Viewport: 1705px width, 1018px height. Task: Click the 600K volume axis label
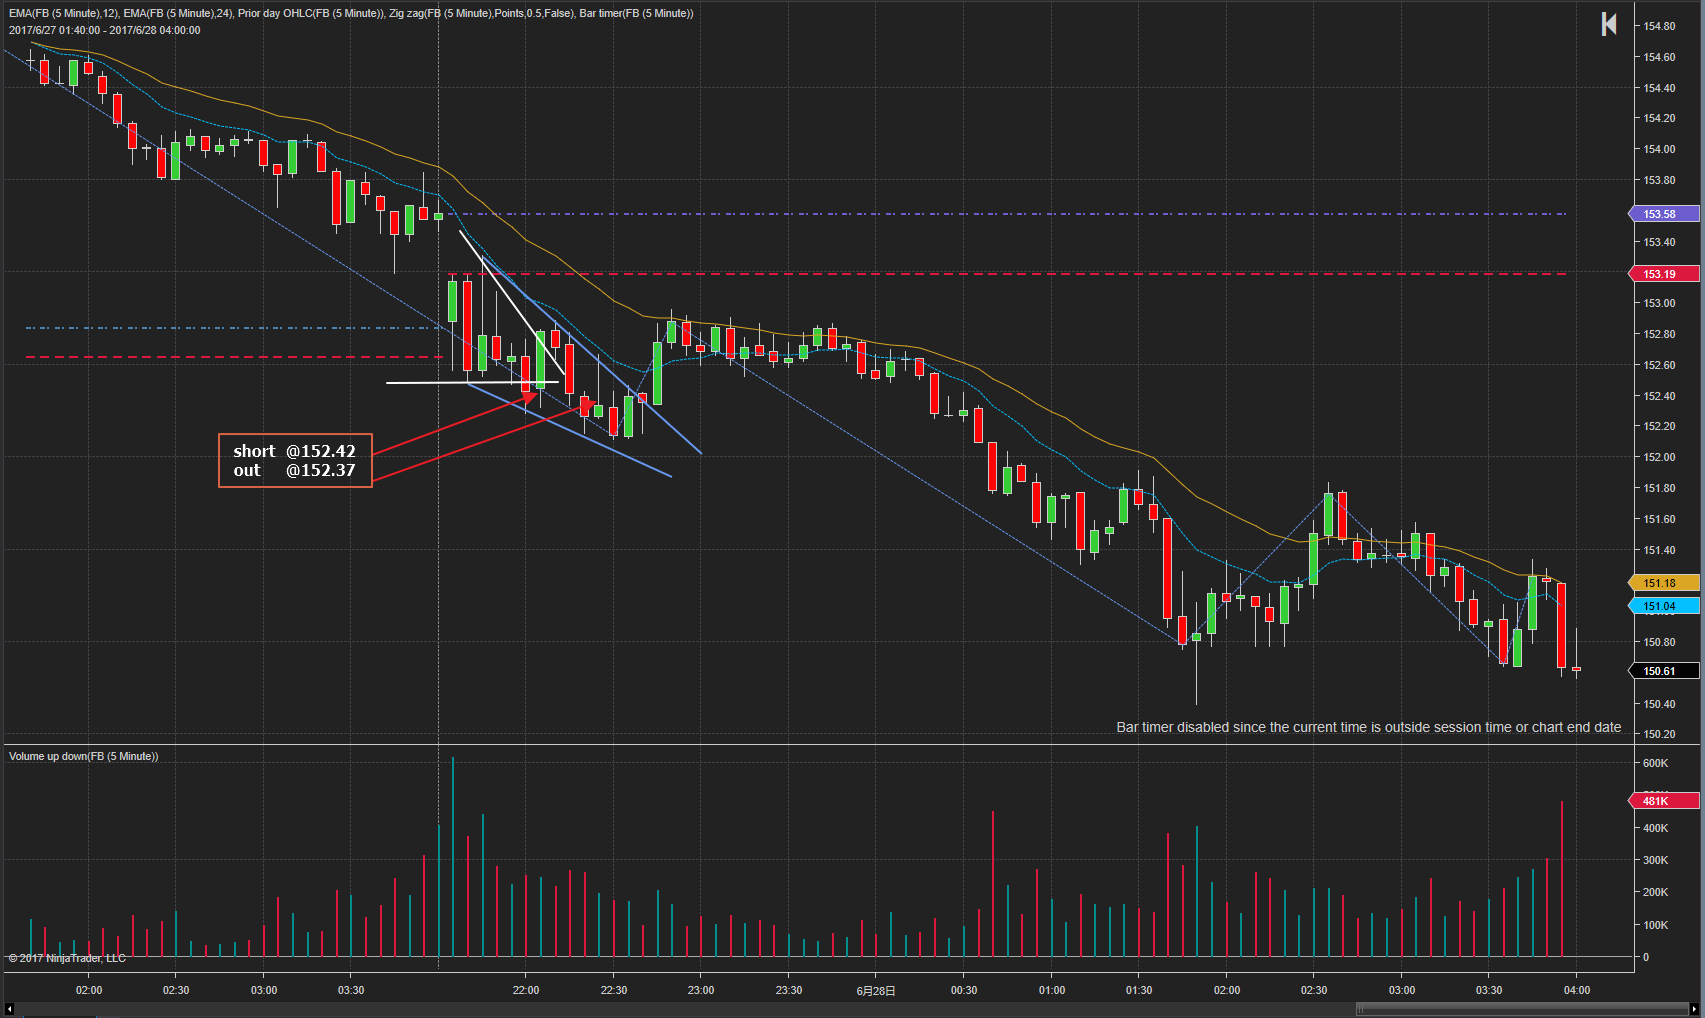click(1656, 763)
